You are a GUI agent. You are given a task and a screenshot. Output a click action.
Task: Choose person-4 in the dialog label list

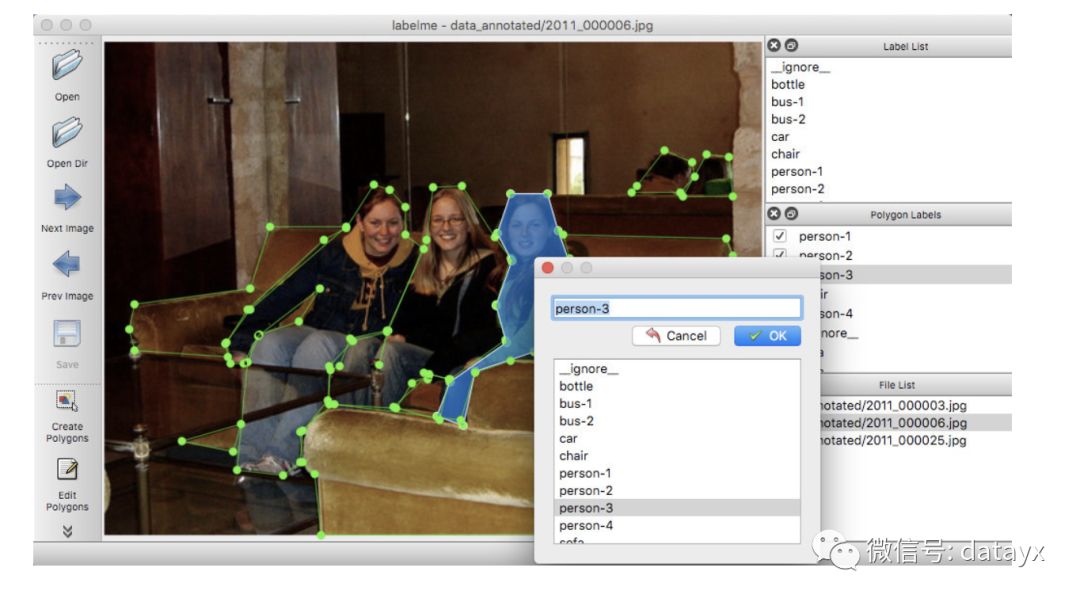(x=677, y=526)
